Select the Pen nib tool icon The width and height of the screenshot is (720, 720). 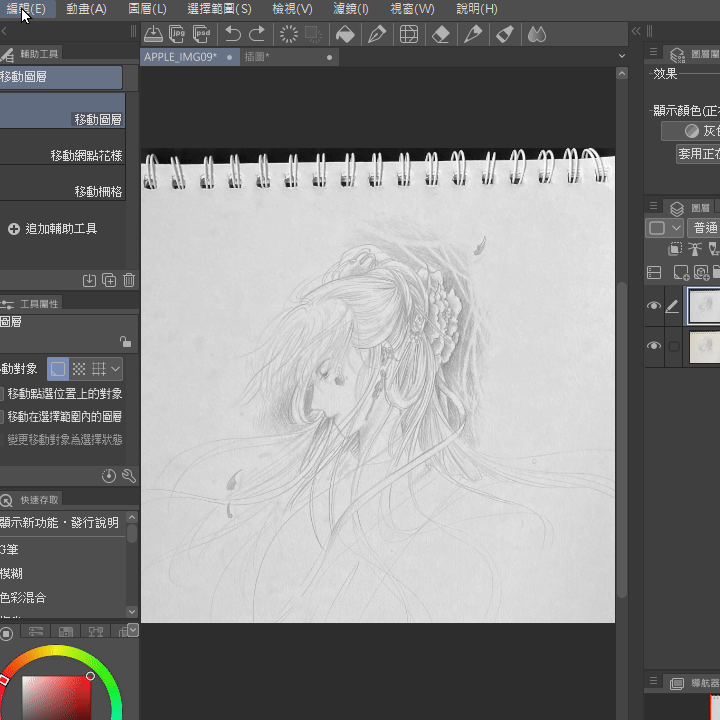pos(377,34)
